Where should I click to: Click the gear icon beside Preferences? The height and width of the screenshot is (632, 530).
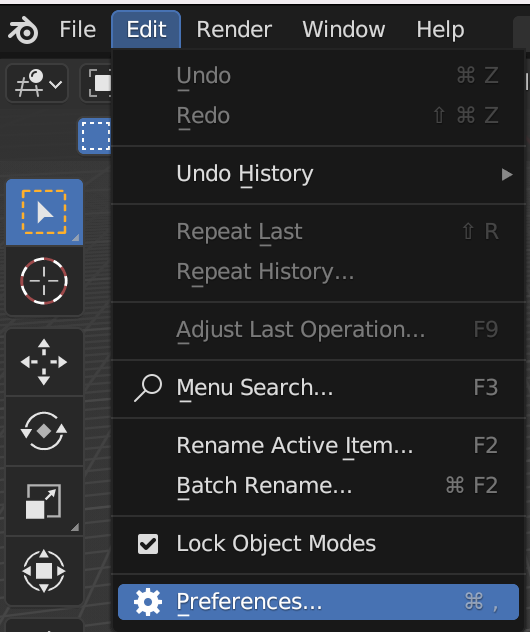pos(148,602)
